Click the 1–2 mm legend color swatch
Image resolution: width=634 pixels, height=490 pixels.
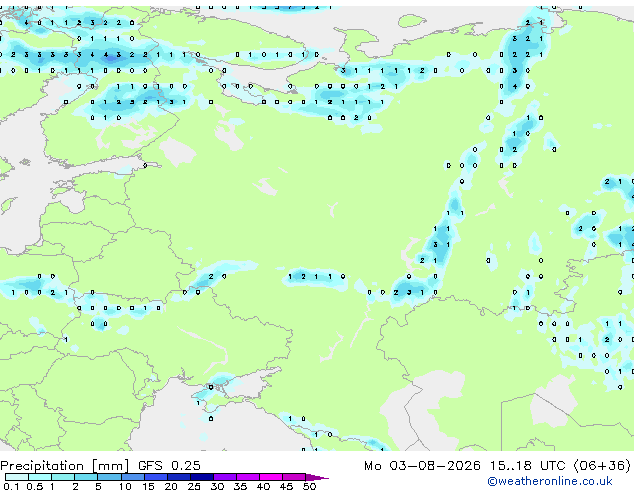point(63,477)
